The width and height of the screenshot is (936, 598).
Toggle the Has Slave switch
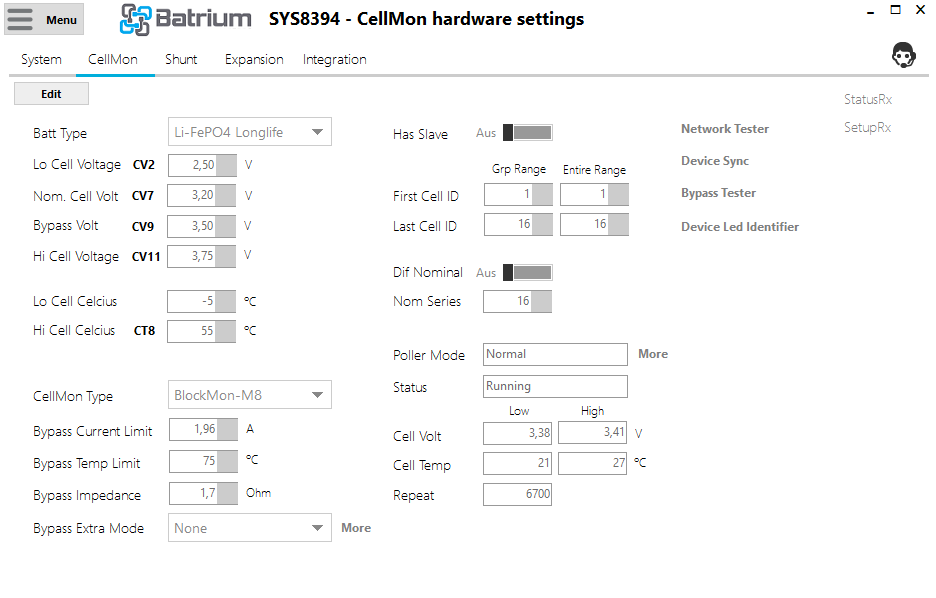pyautogui.click(x=528, y=132)
